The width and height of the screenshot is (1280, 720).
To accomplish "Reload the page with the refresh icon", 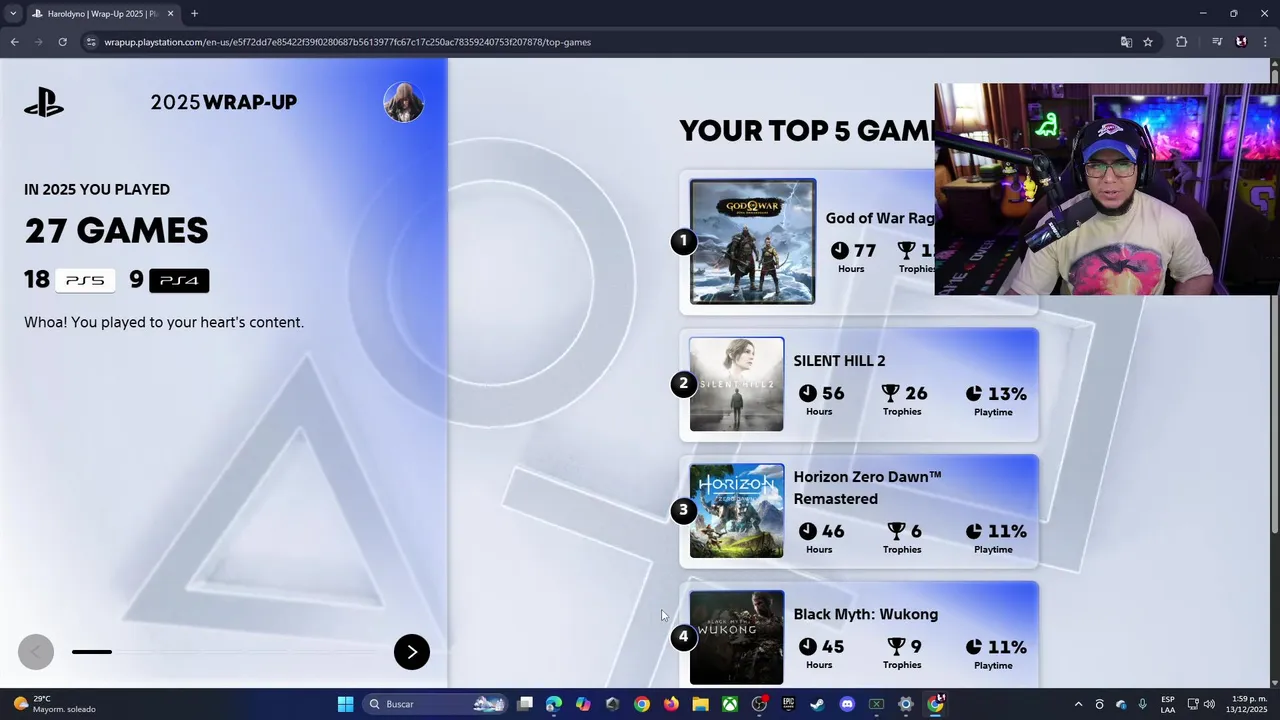I will (x=62, y=42).
